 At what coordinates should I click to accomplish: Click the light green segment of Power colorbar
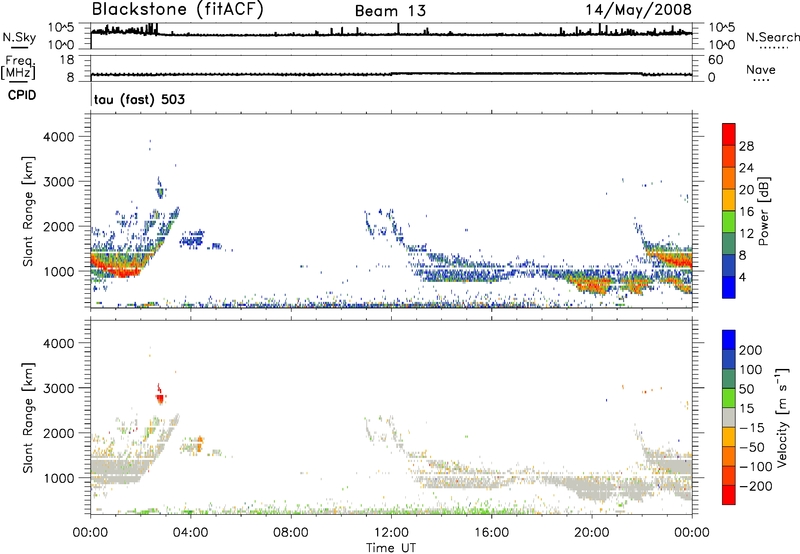[729, 221]
